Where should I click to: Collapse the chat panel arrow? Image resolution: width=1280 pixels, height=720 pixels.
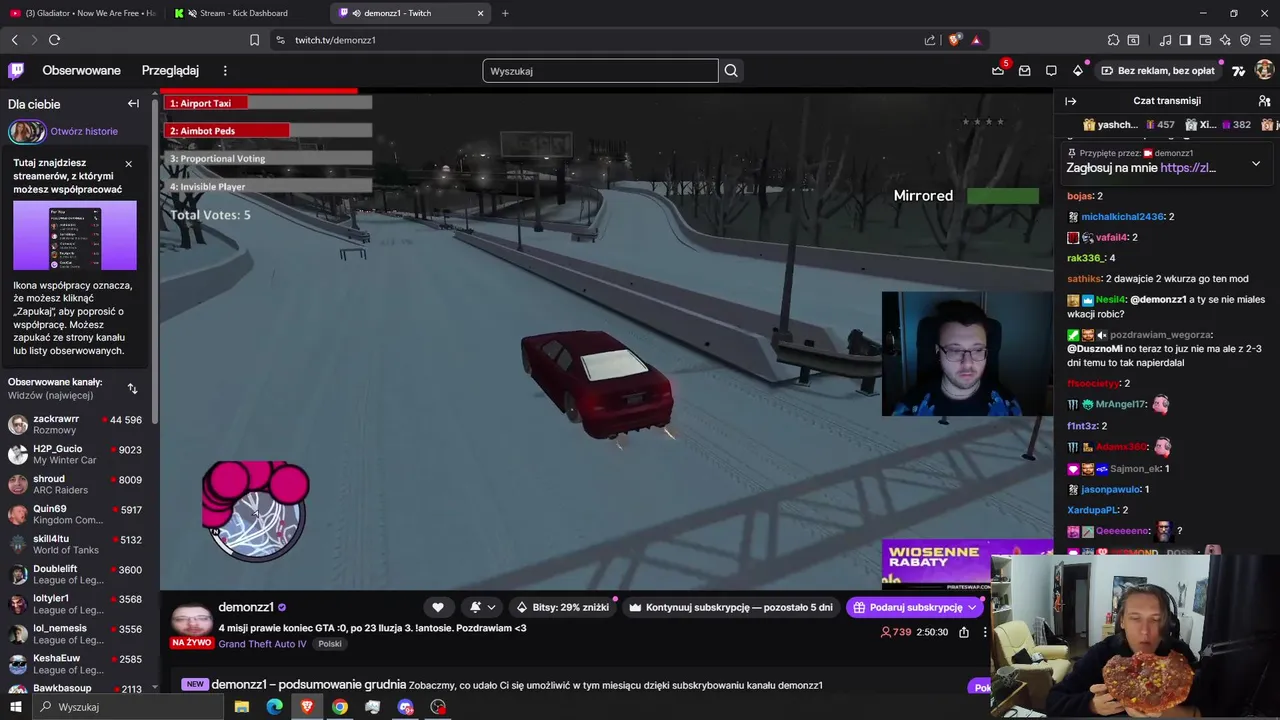coord(1071,101)
